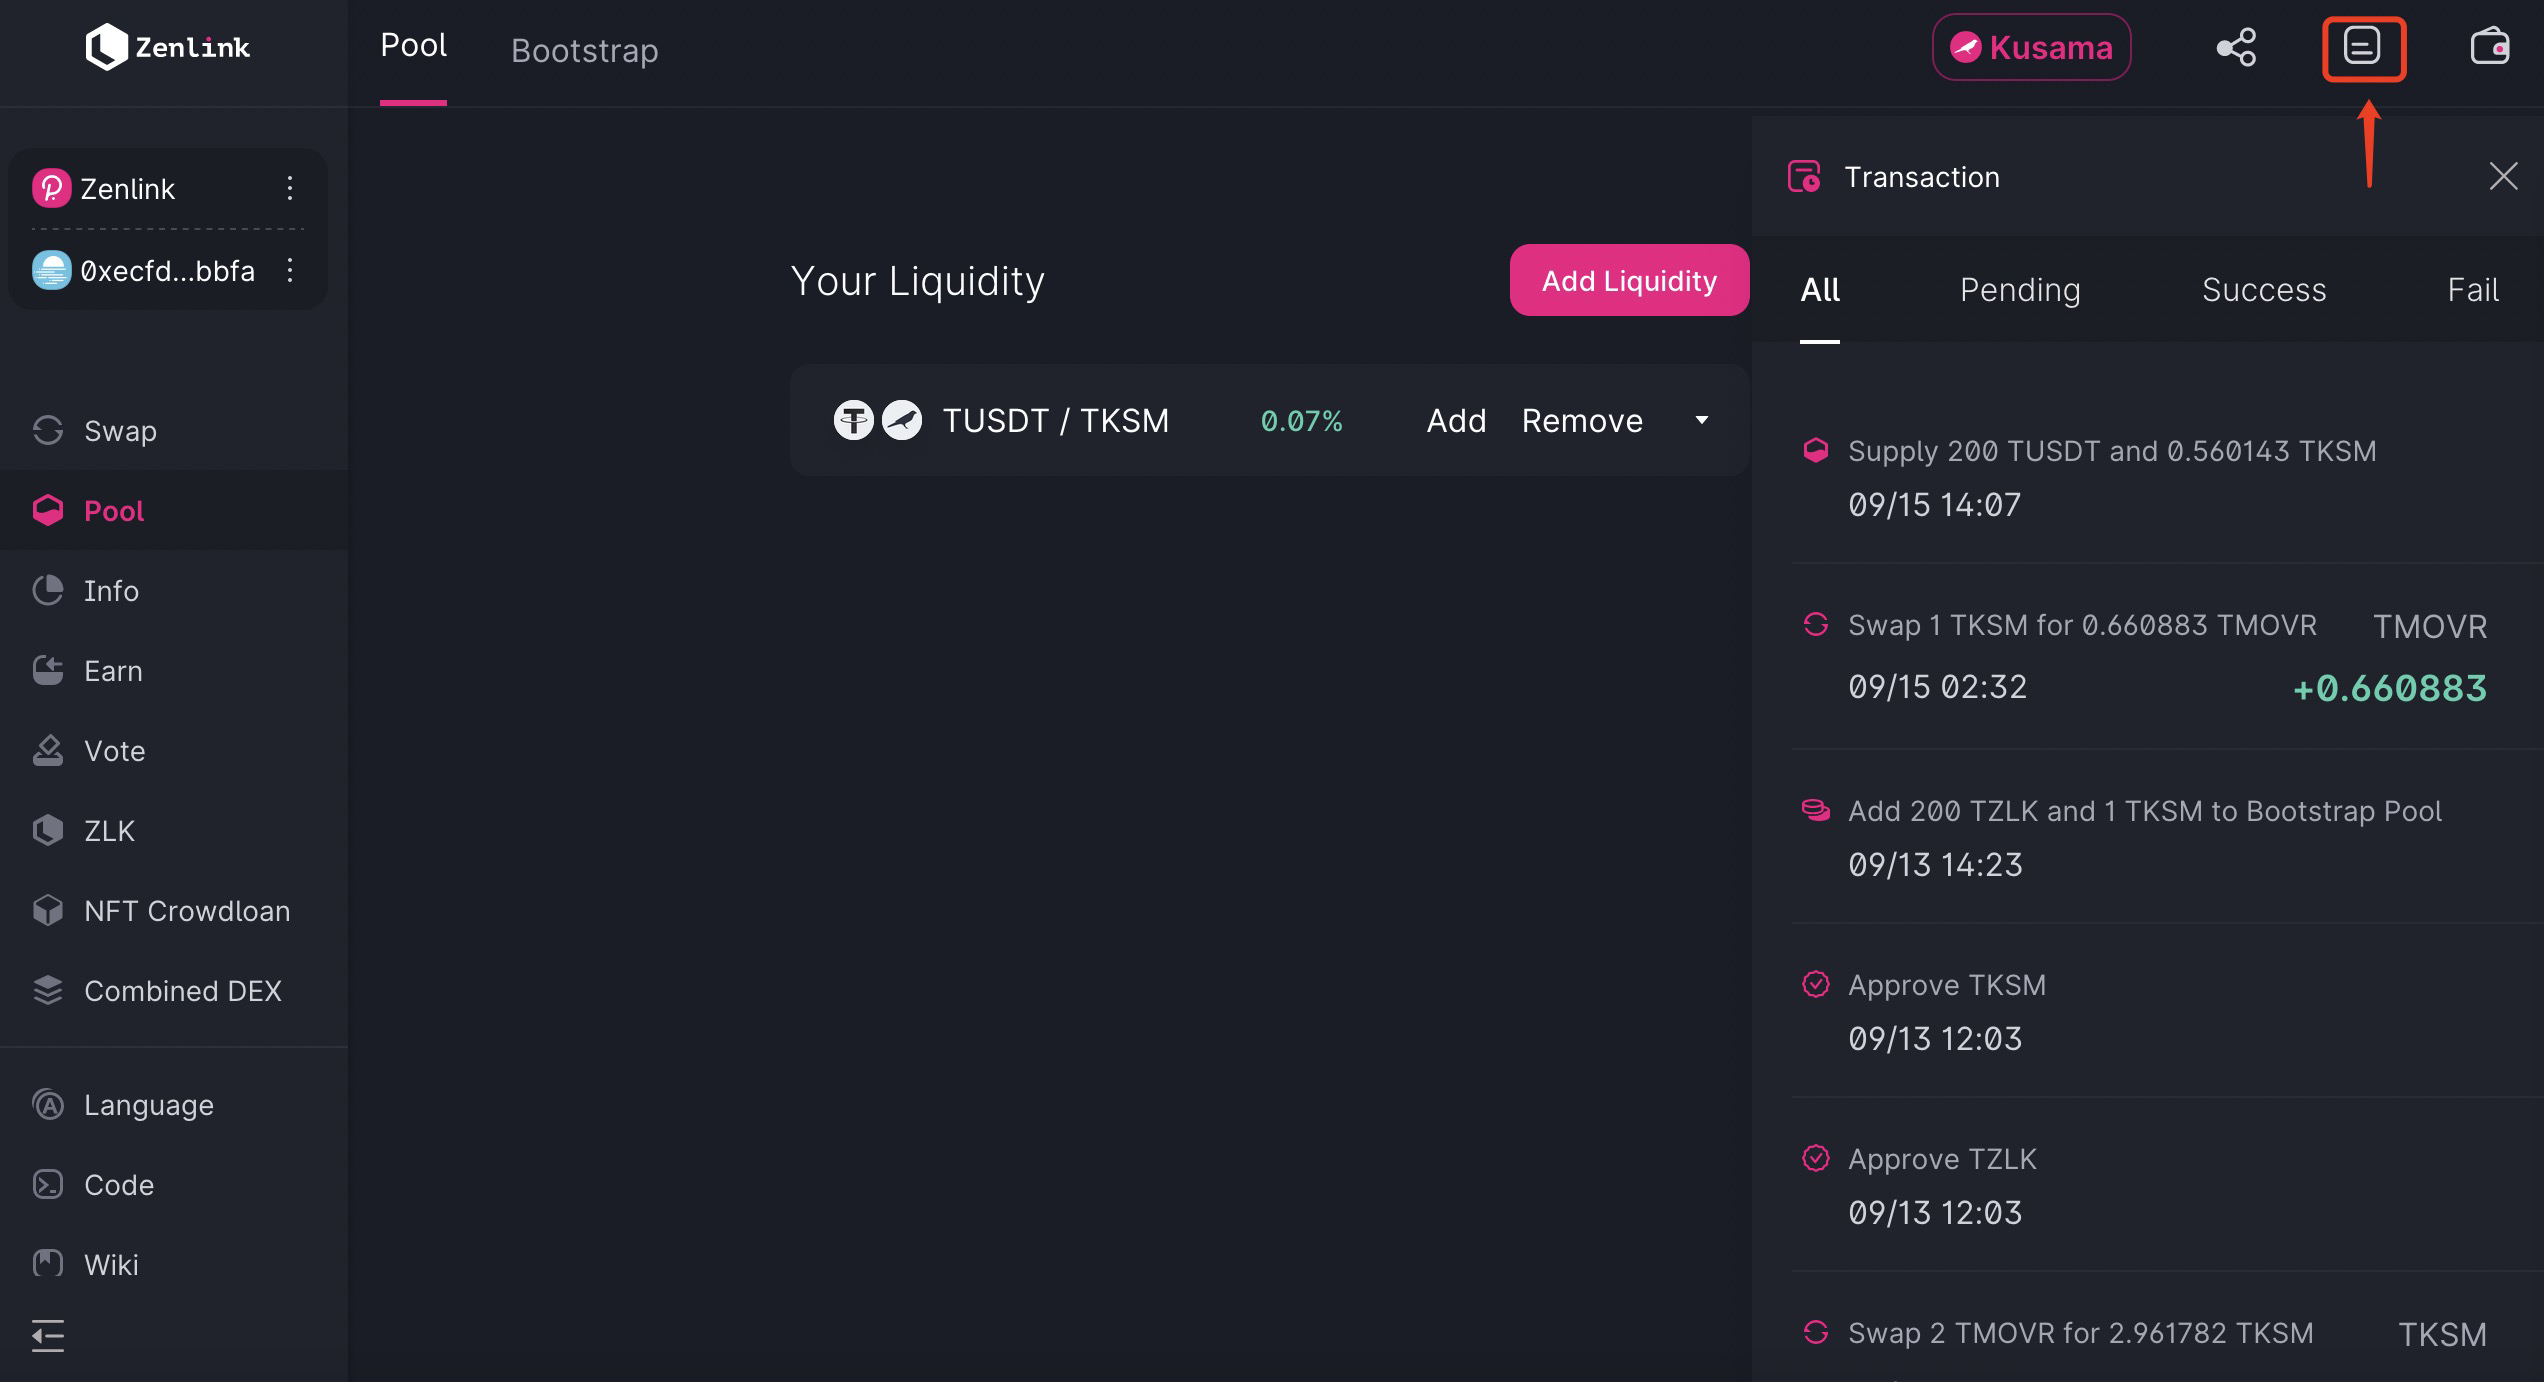Click the Zenlink logo

pyautogui.click(x=168, y=47)
